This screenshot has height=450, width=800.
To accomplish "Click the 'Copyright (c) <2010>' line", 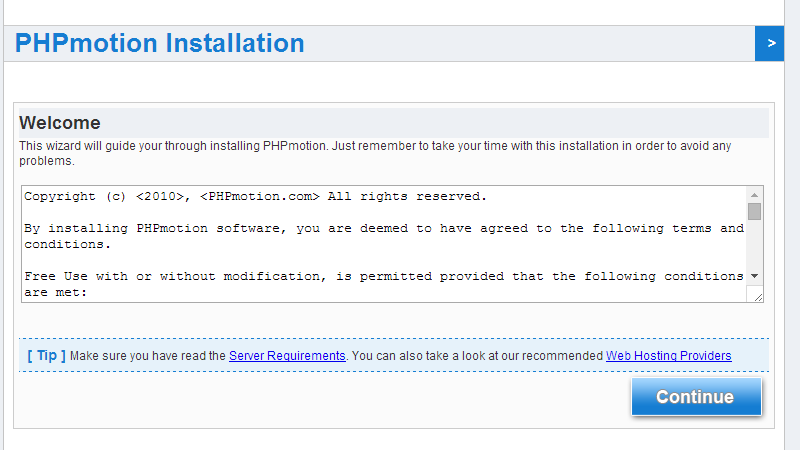I will coord(256,196).
